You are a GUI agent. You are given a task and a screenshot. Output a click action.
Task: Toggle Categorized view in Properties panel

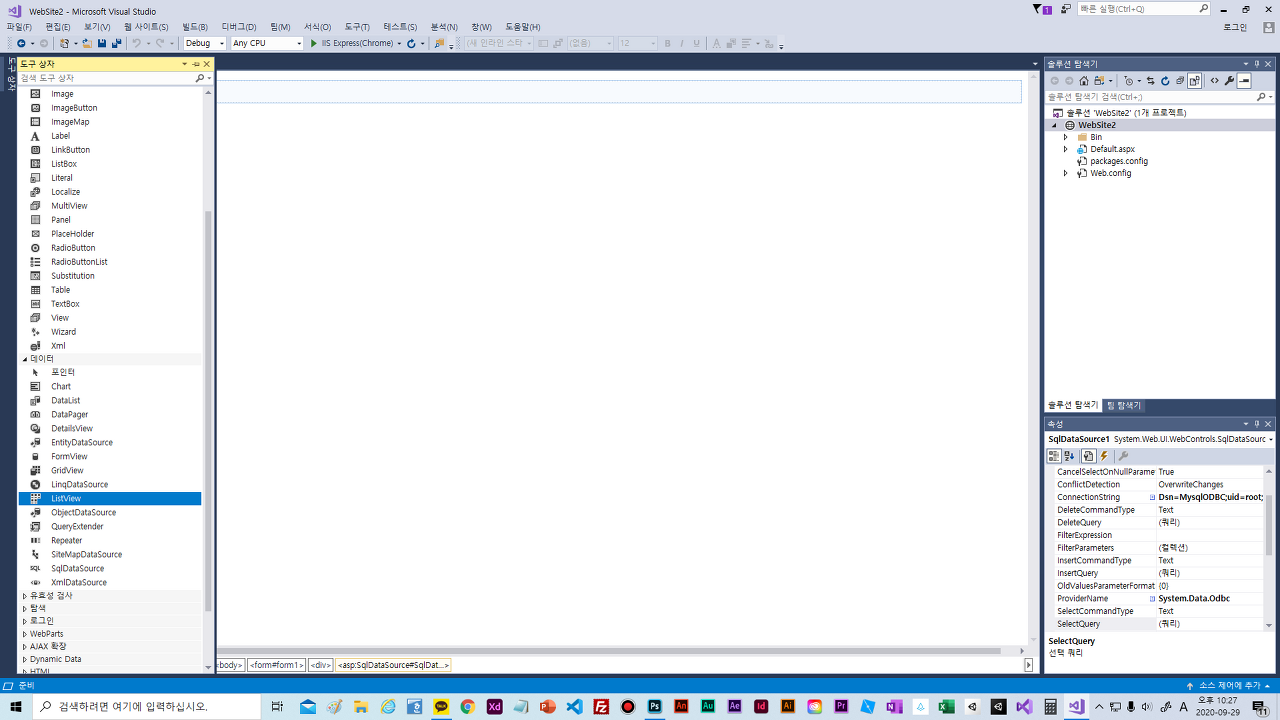pos(1054,456)
